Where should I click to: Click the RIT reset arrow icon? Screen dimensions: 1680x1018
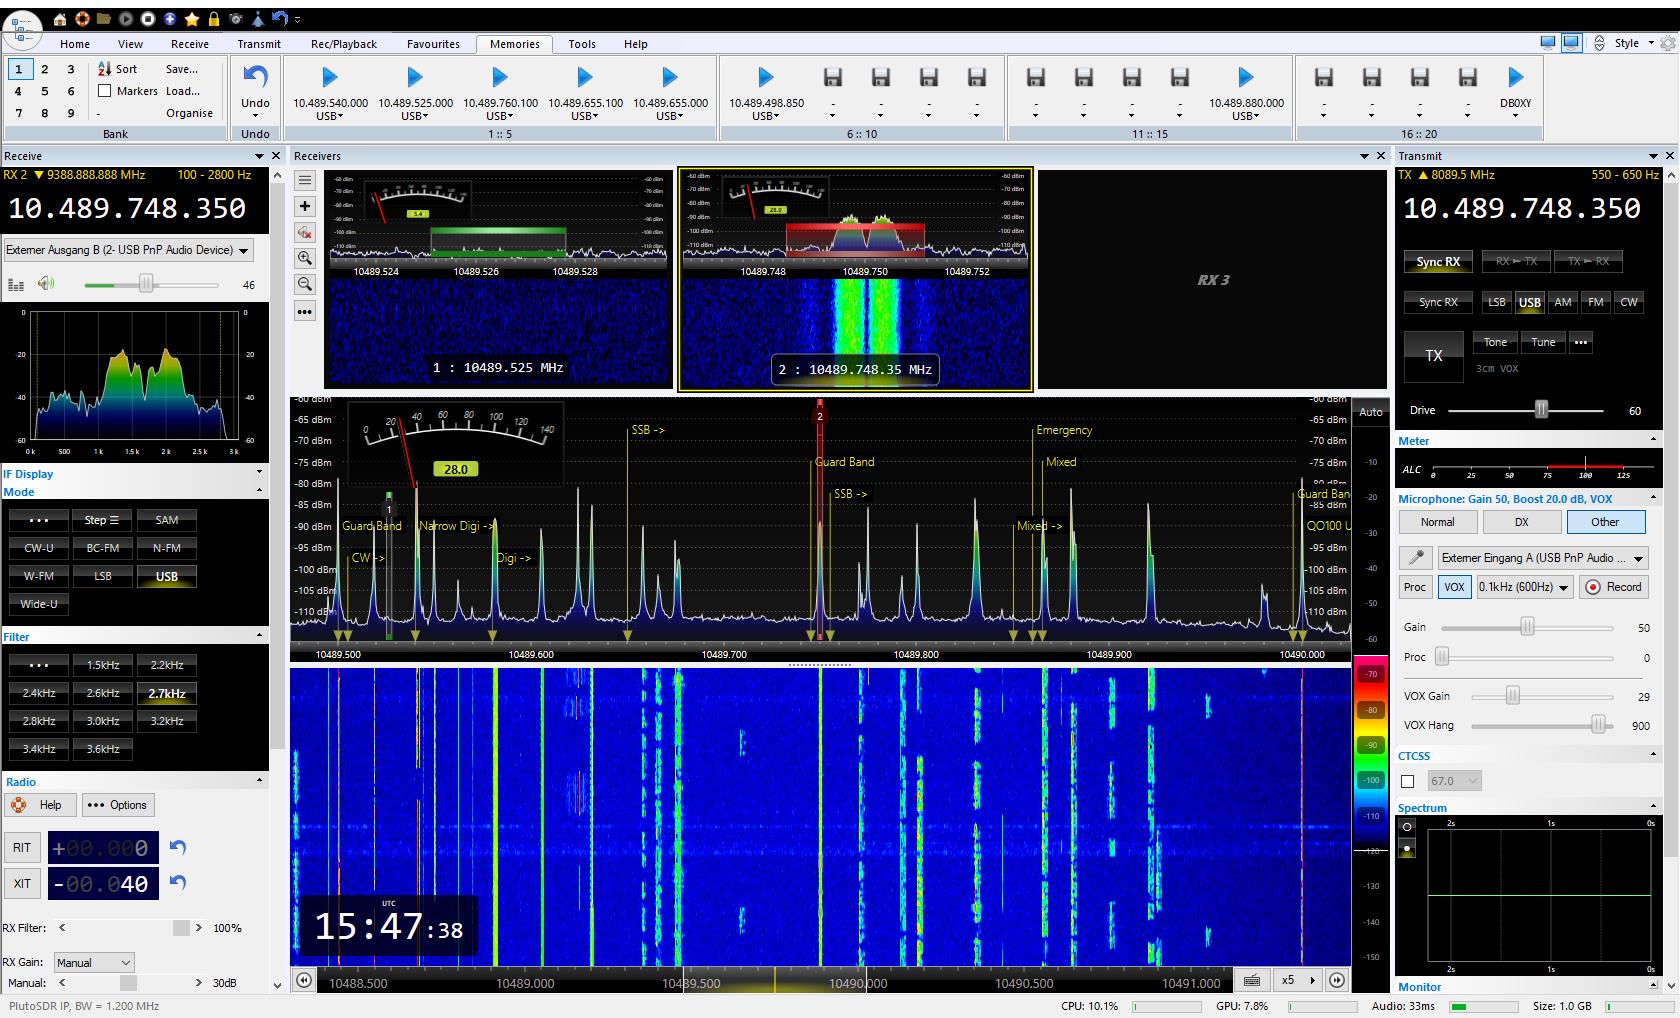click(178, 847)
